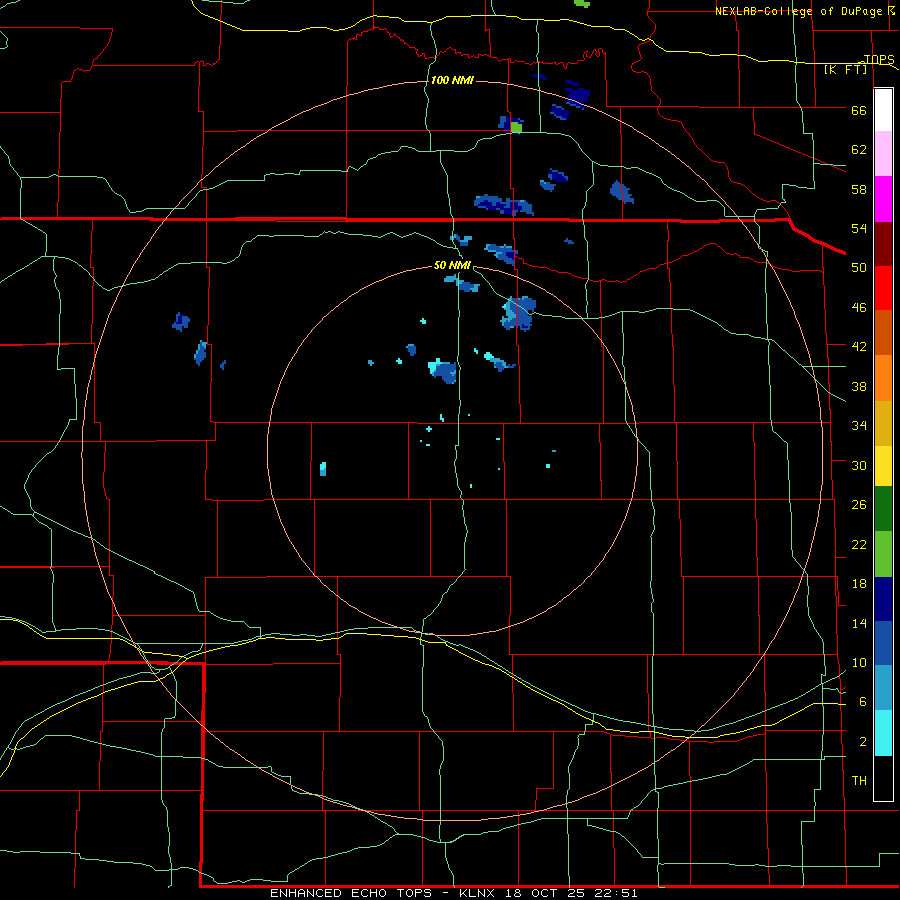Image resolution: width=900 pixels, height=900 pixels.
Task: Choose the dark orange scale segment
Action: (883, 332)
